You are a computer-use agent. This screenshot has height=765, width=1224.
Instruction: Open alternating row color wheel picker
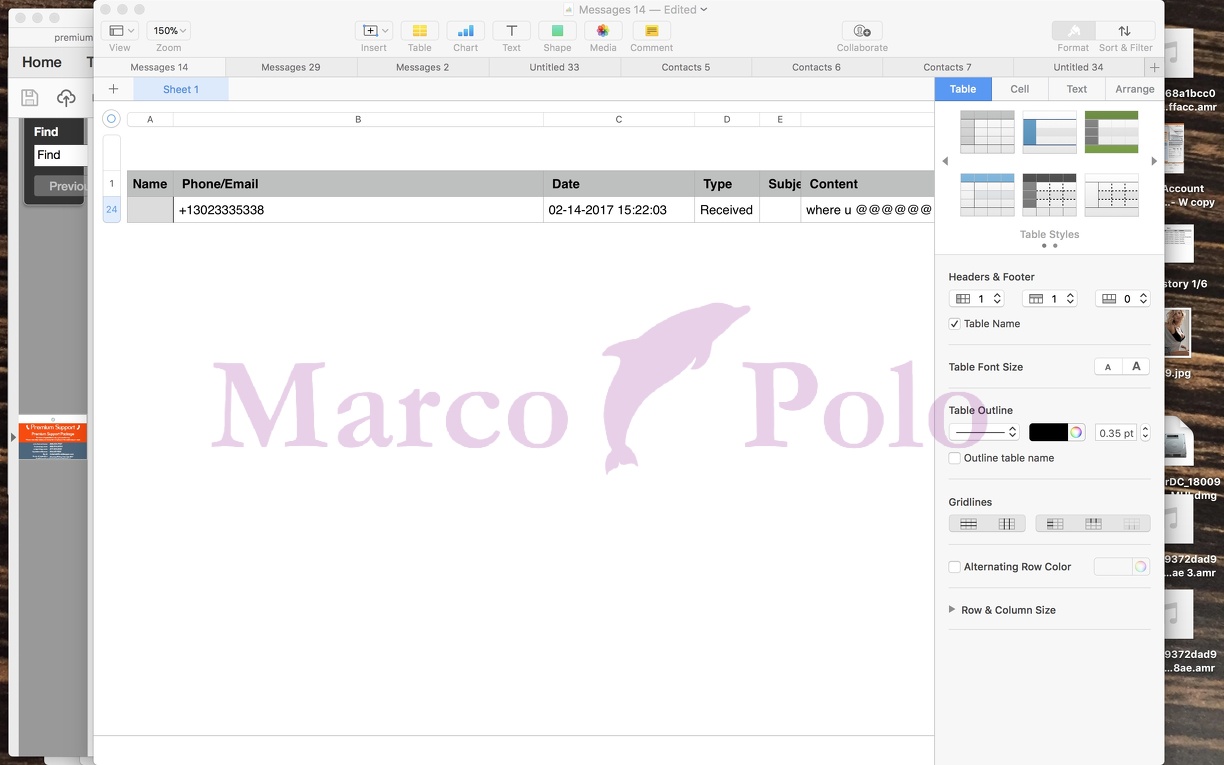click(1140, 567)
